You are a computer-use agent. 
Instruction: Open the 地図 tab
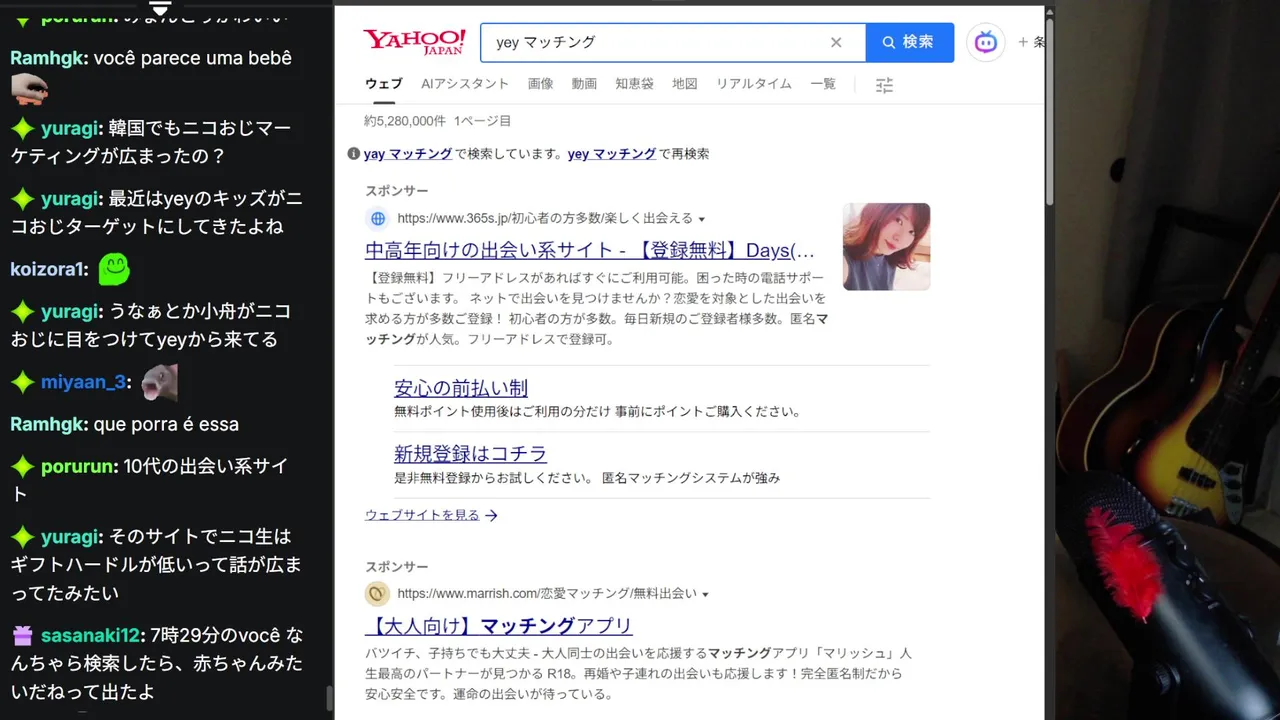(x=685, y=84)
